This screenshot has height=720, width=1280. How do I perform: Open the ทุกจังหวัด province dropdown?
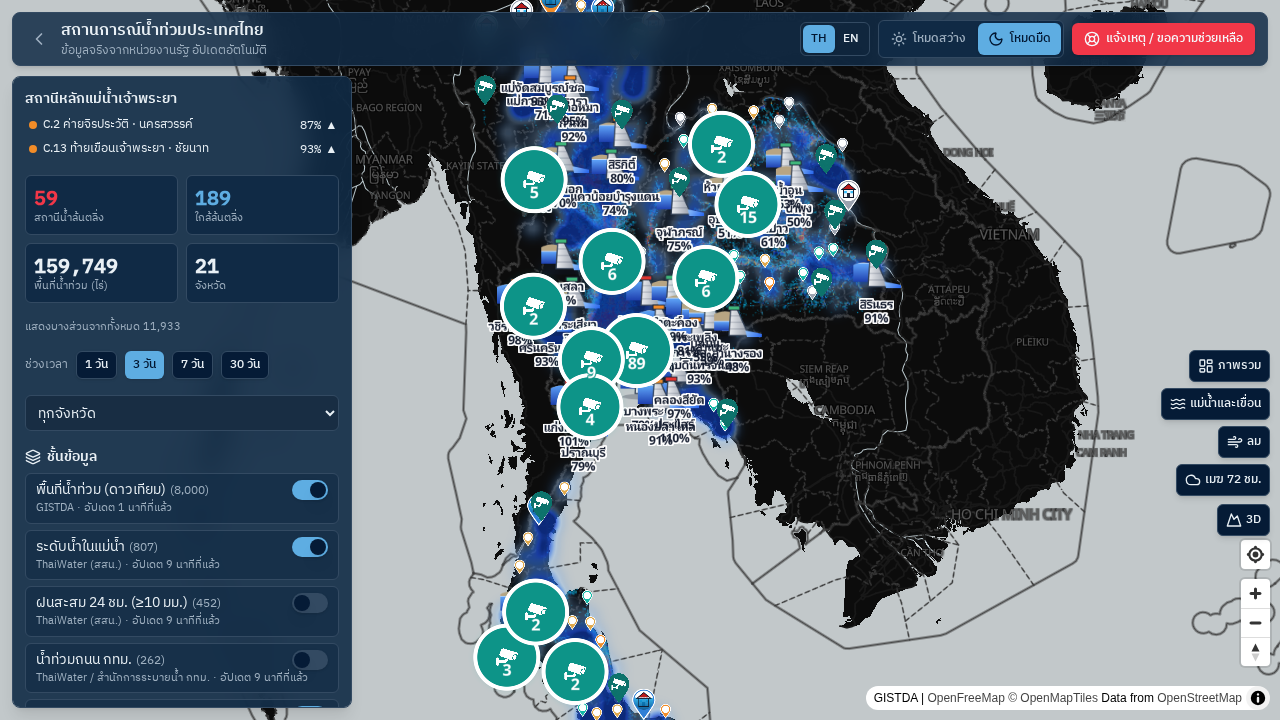point(182,413)
